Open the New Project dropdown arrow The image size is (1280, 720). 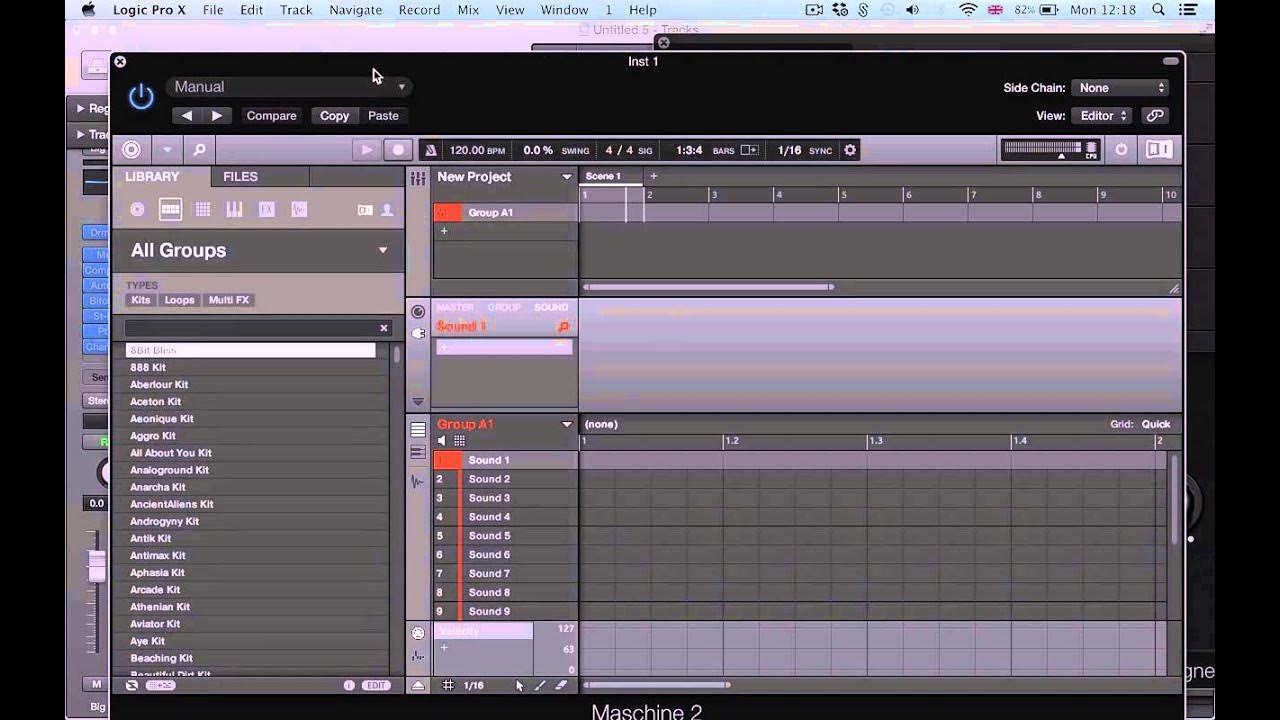(566, 177)
